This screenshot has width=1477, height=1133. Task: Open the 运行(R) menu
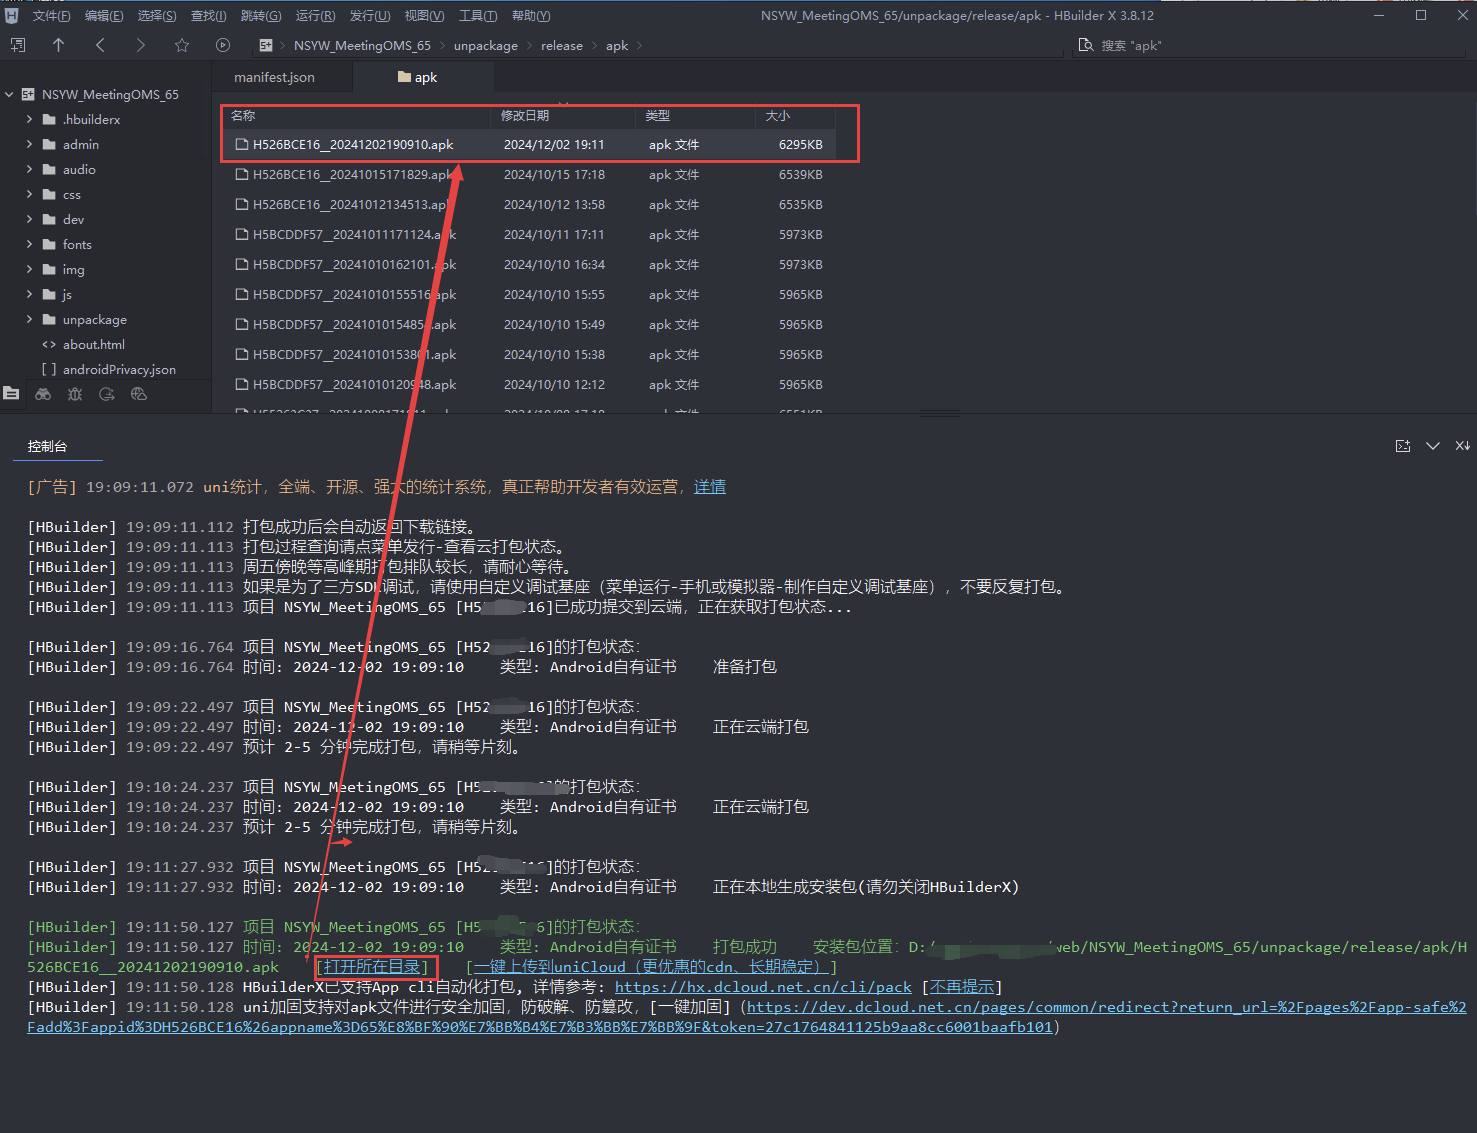(315, 16)
